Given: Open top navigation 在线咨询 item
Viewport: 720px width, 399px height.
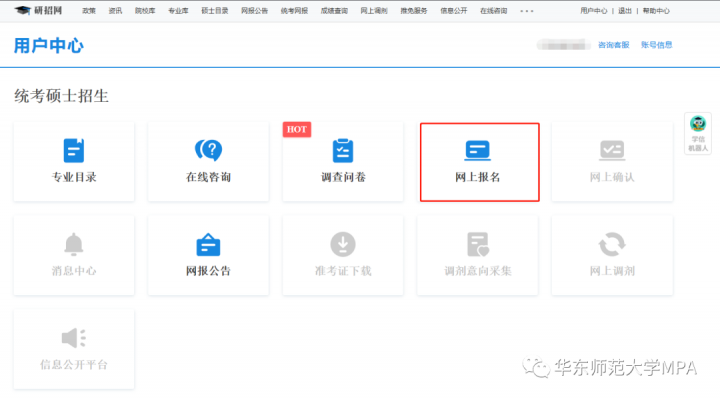Looking at the screenshot, I should point(494,11).
